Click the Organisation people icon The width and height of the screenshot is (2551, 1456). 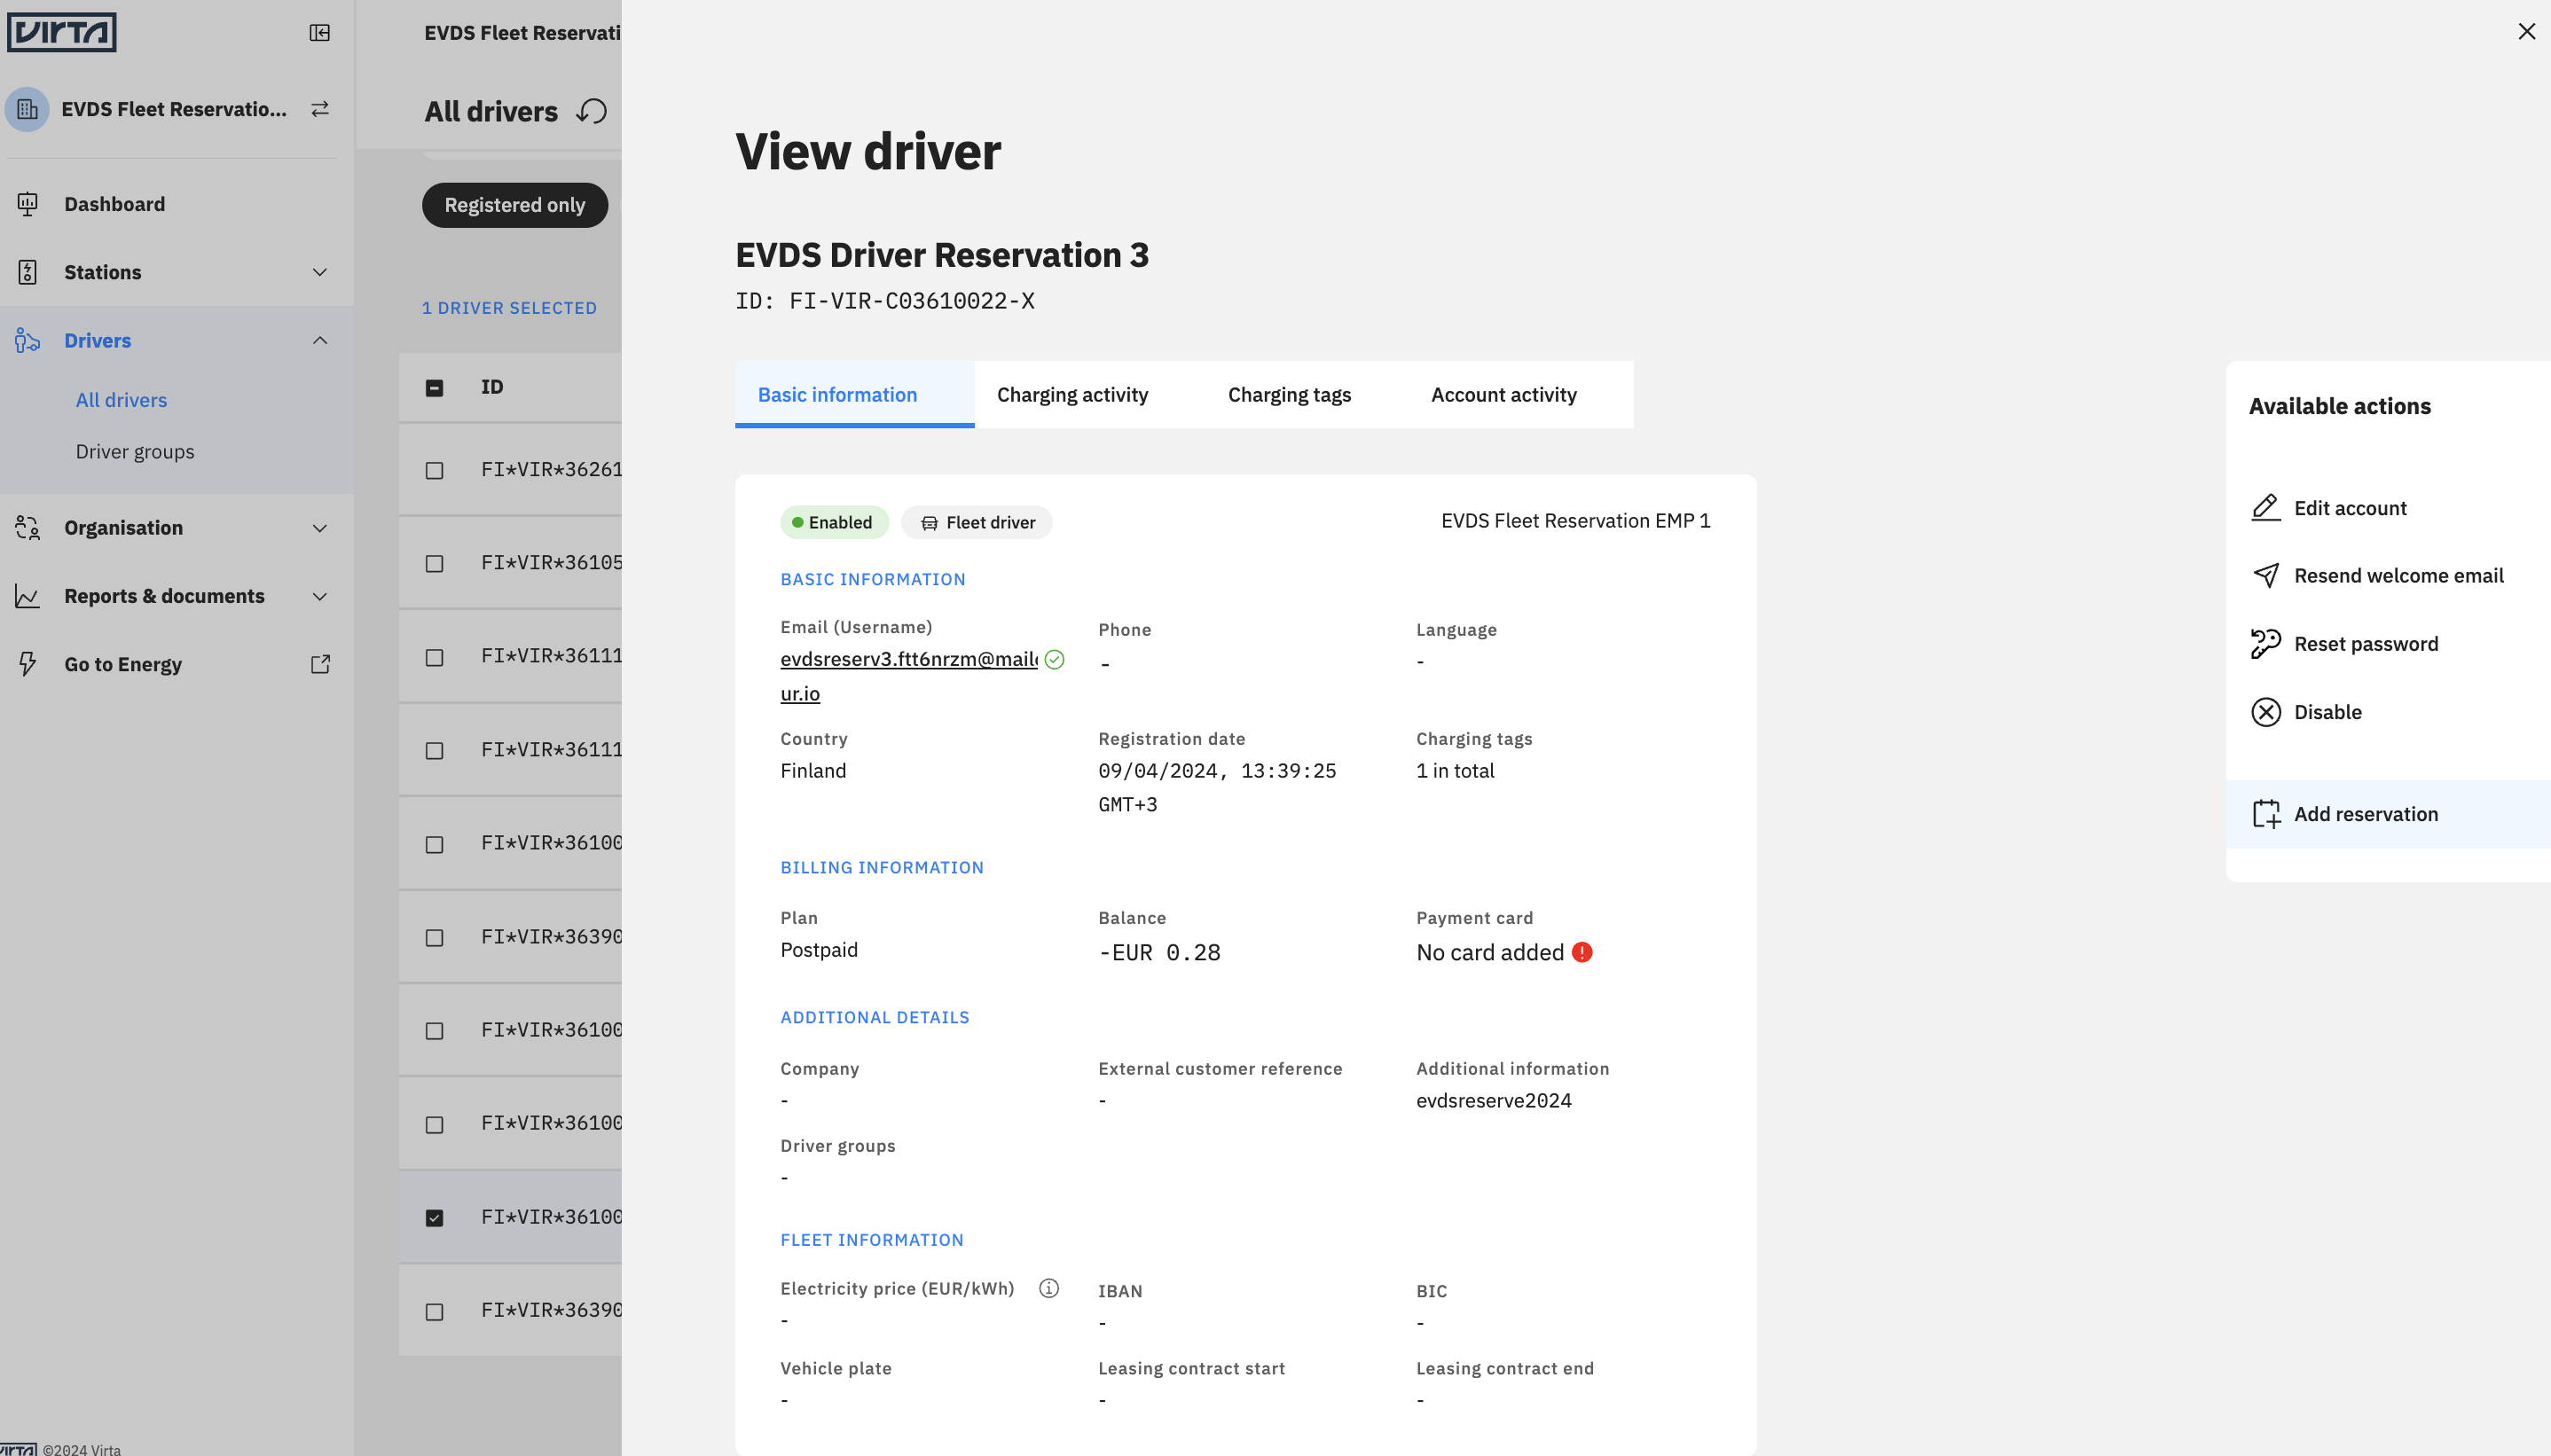click(27, 528)
